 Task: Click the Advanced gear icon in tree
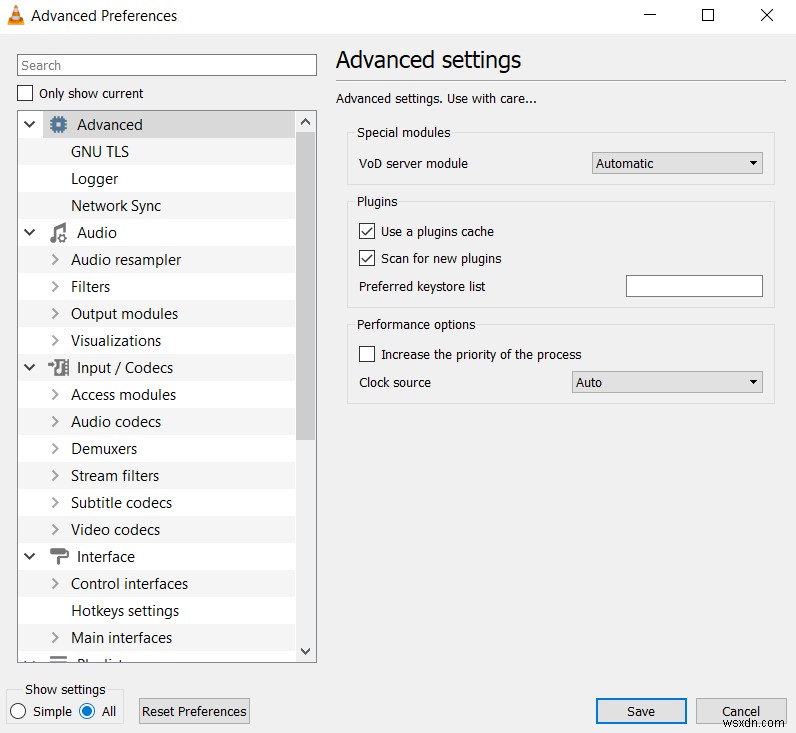coord(58,124)
